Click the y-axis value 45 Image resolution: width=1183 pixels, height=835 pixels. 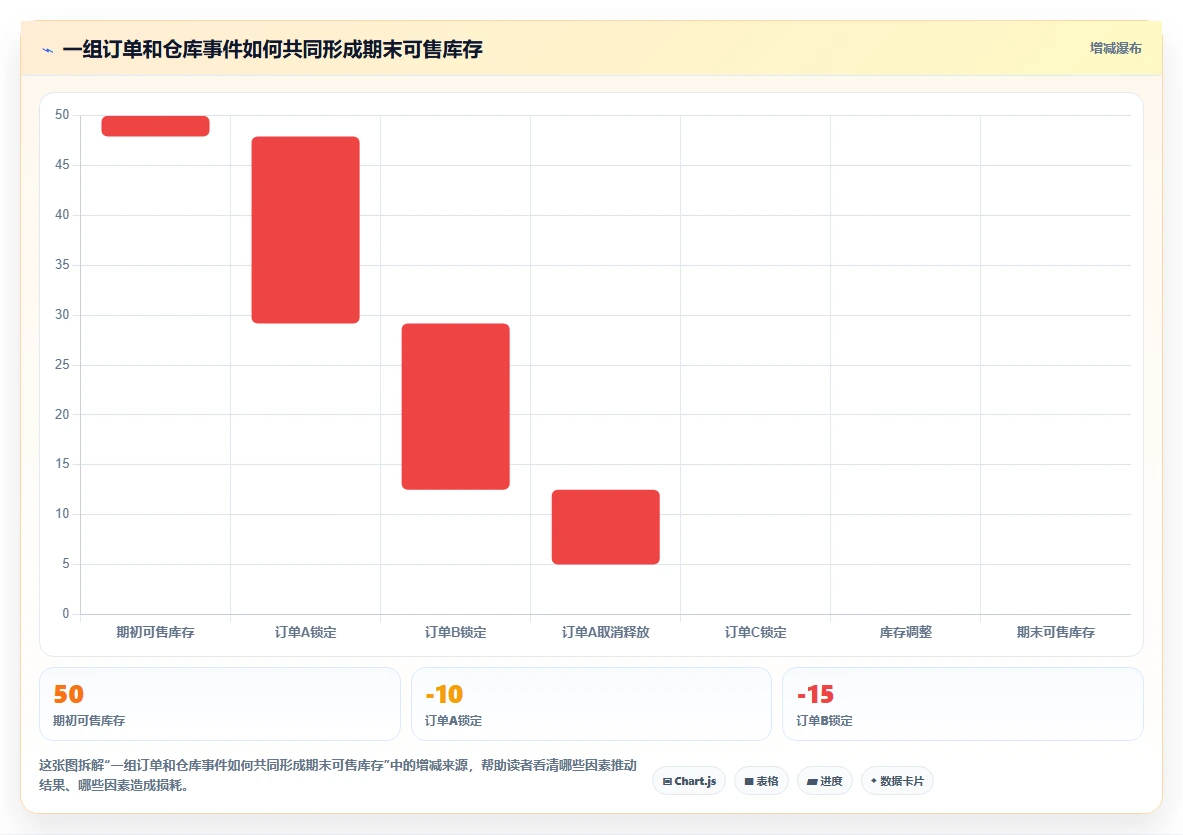pos(62,164)
